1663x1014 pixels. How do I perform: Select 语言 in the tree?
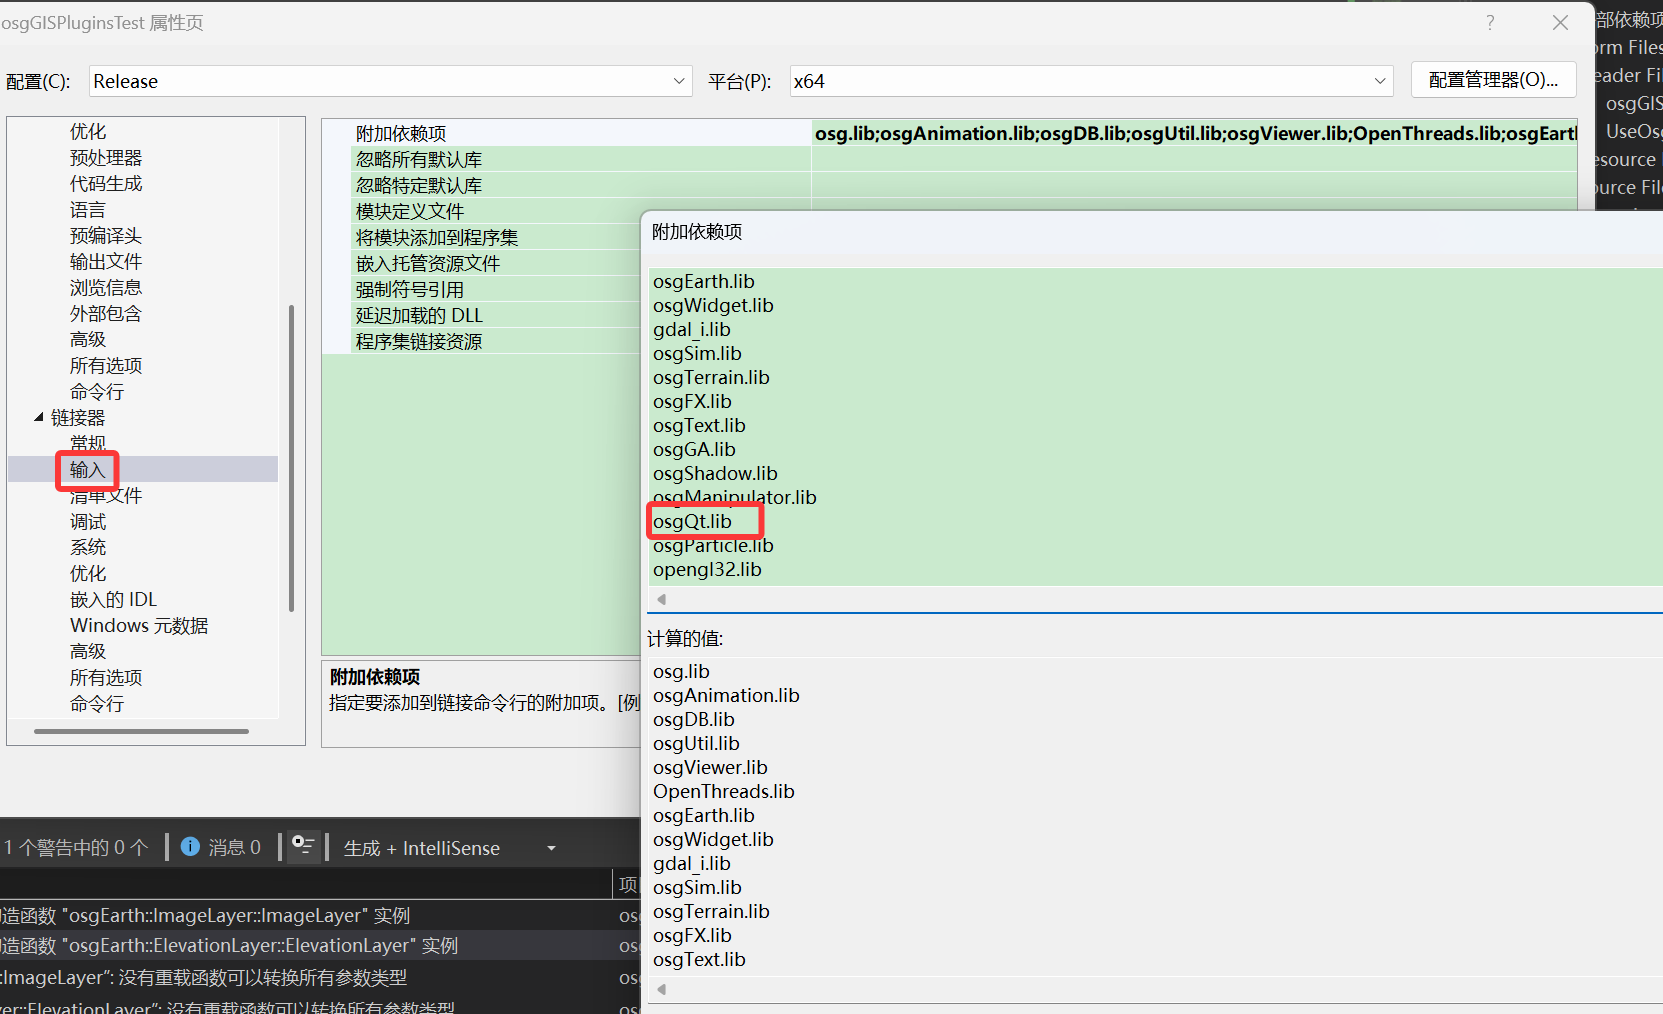coord(88,210)
